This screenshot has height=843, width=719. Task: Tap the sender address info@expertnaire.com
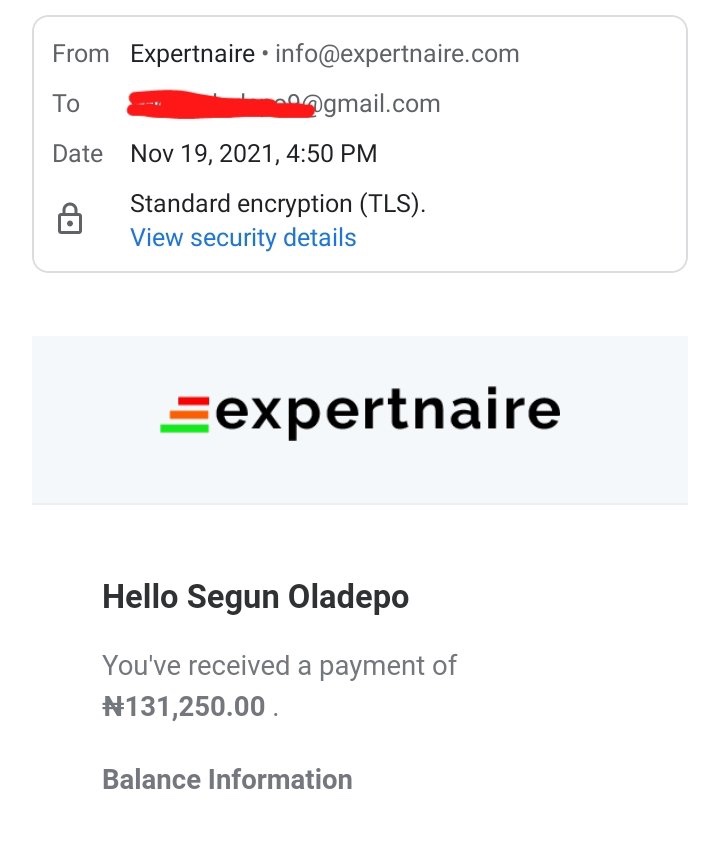point(397,54)
